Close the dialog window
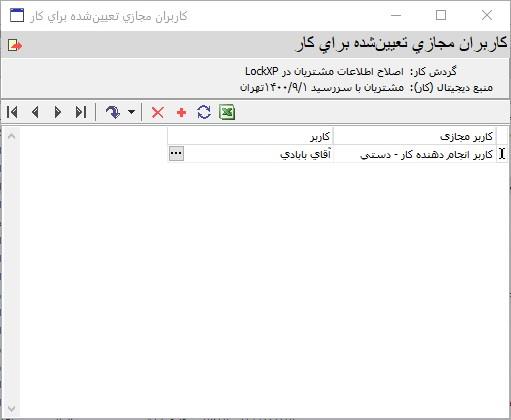Image resolution: width=511 pixels, height=420 pixels. click(487, 15)
